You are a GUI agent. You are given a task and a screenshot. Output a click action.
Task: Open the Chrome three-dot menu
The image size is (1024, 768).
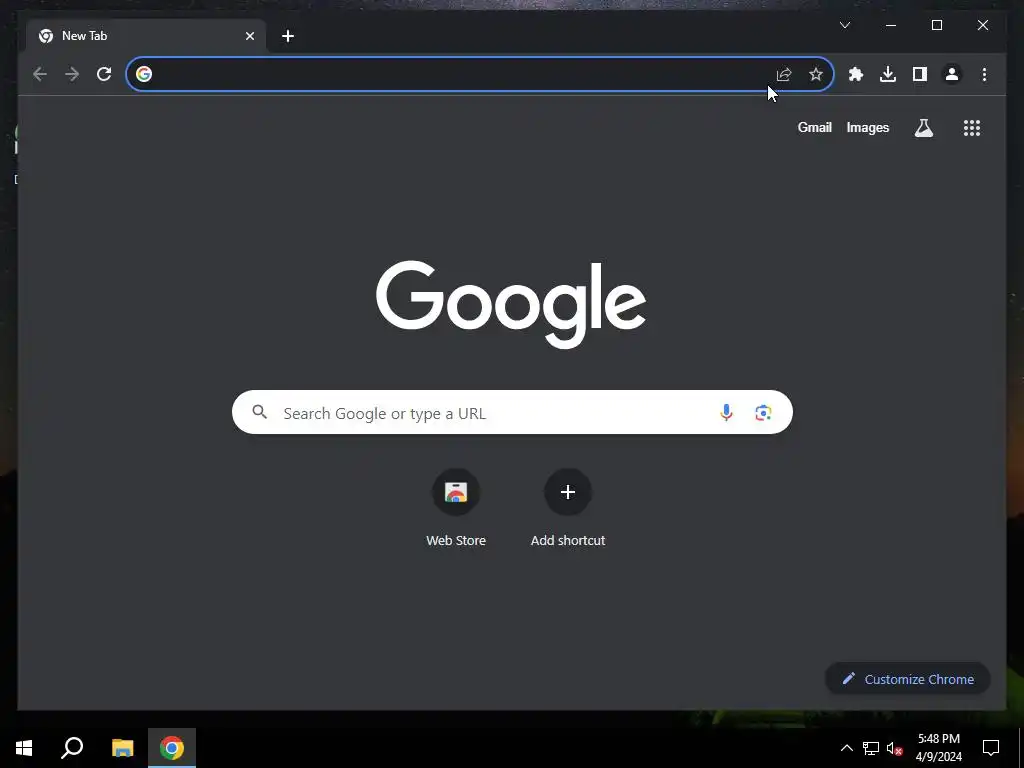984,74
